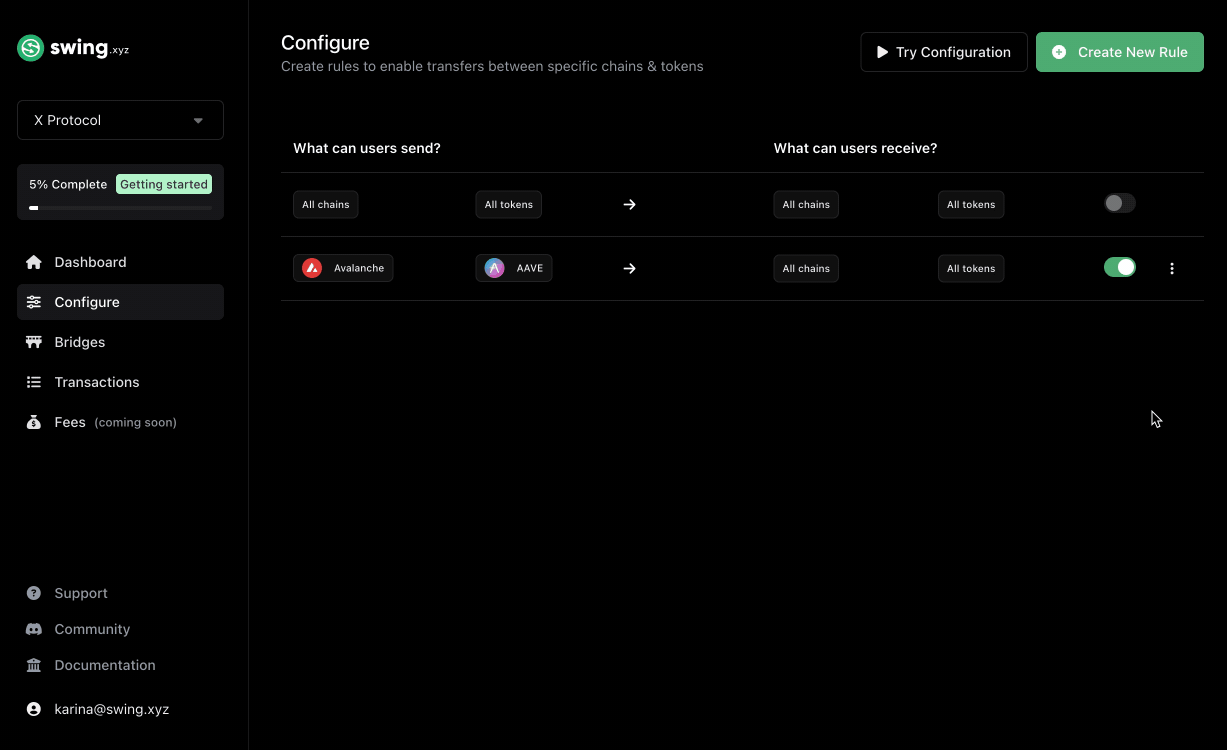Screen dimensions: 1227x750
Task: Click the 5% Complete progress bar
Action: pos(120,208)
